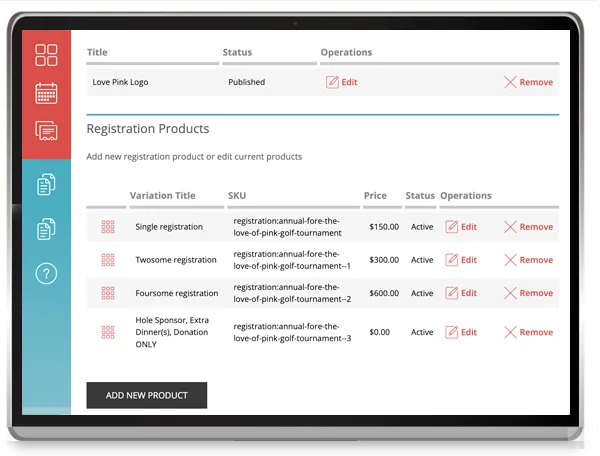Remove the Foursome registration product
The height and width of the screenshot is (456, 600).
(x=528, y=293)
